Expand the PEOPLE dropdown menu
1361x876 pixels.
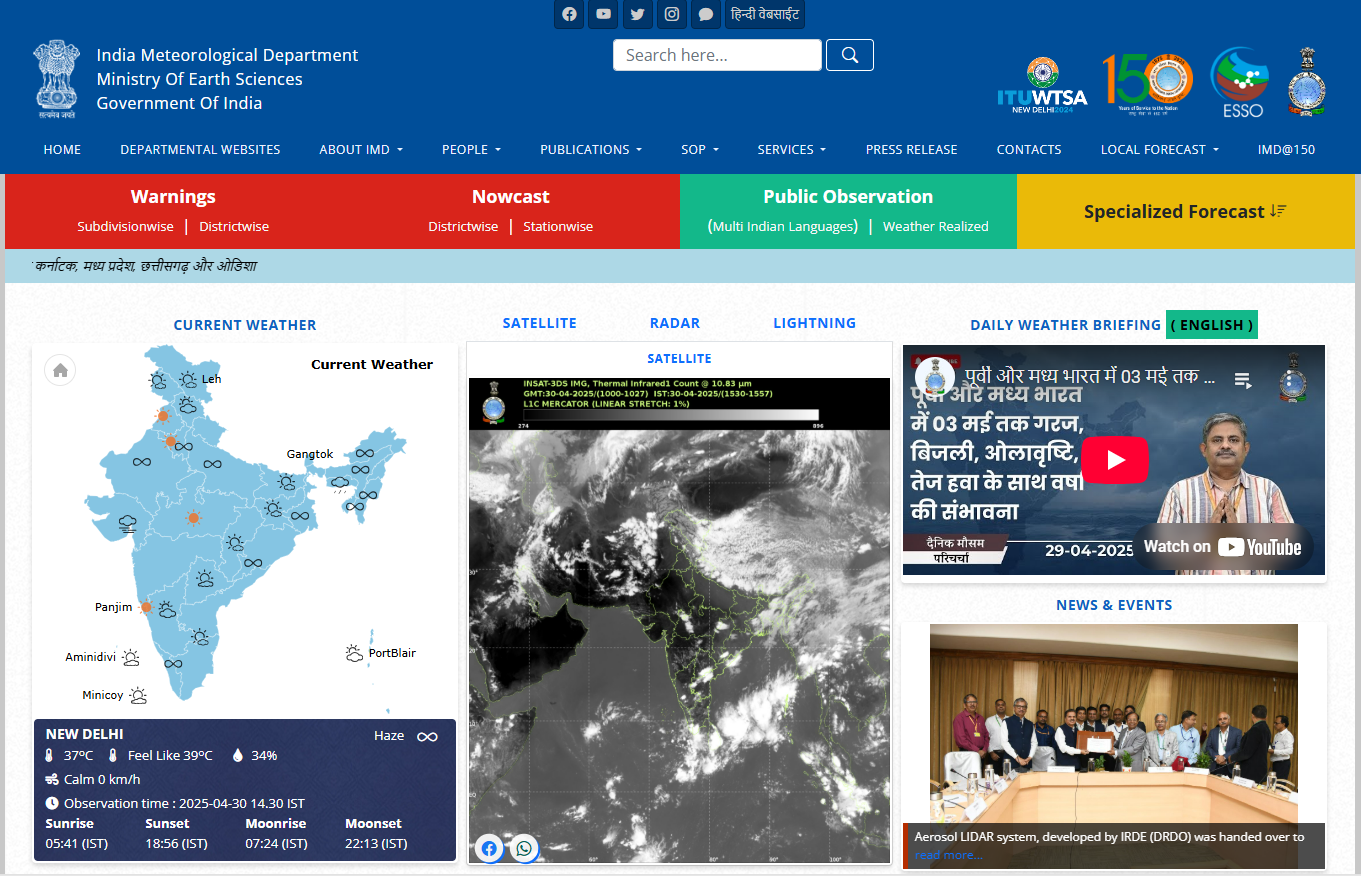(x=471, y=149)
